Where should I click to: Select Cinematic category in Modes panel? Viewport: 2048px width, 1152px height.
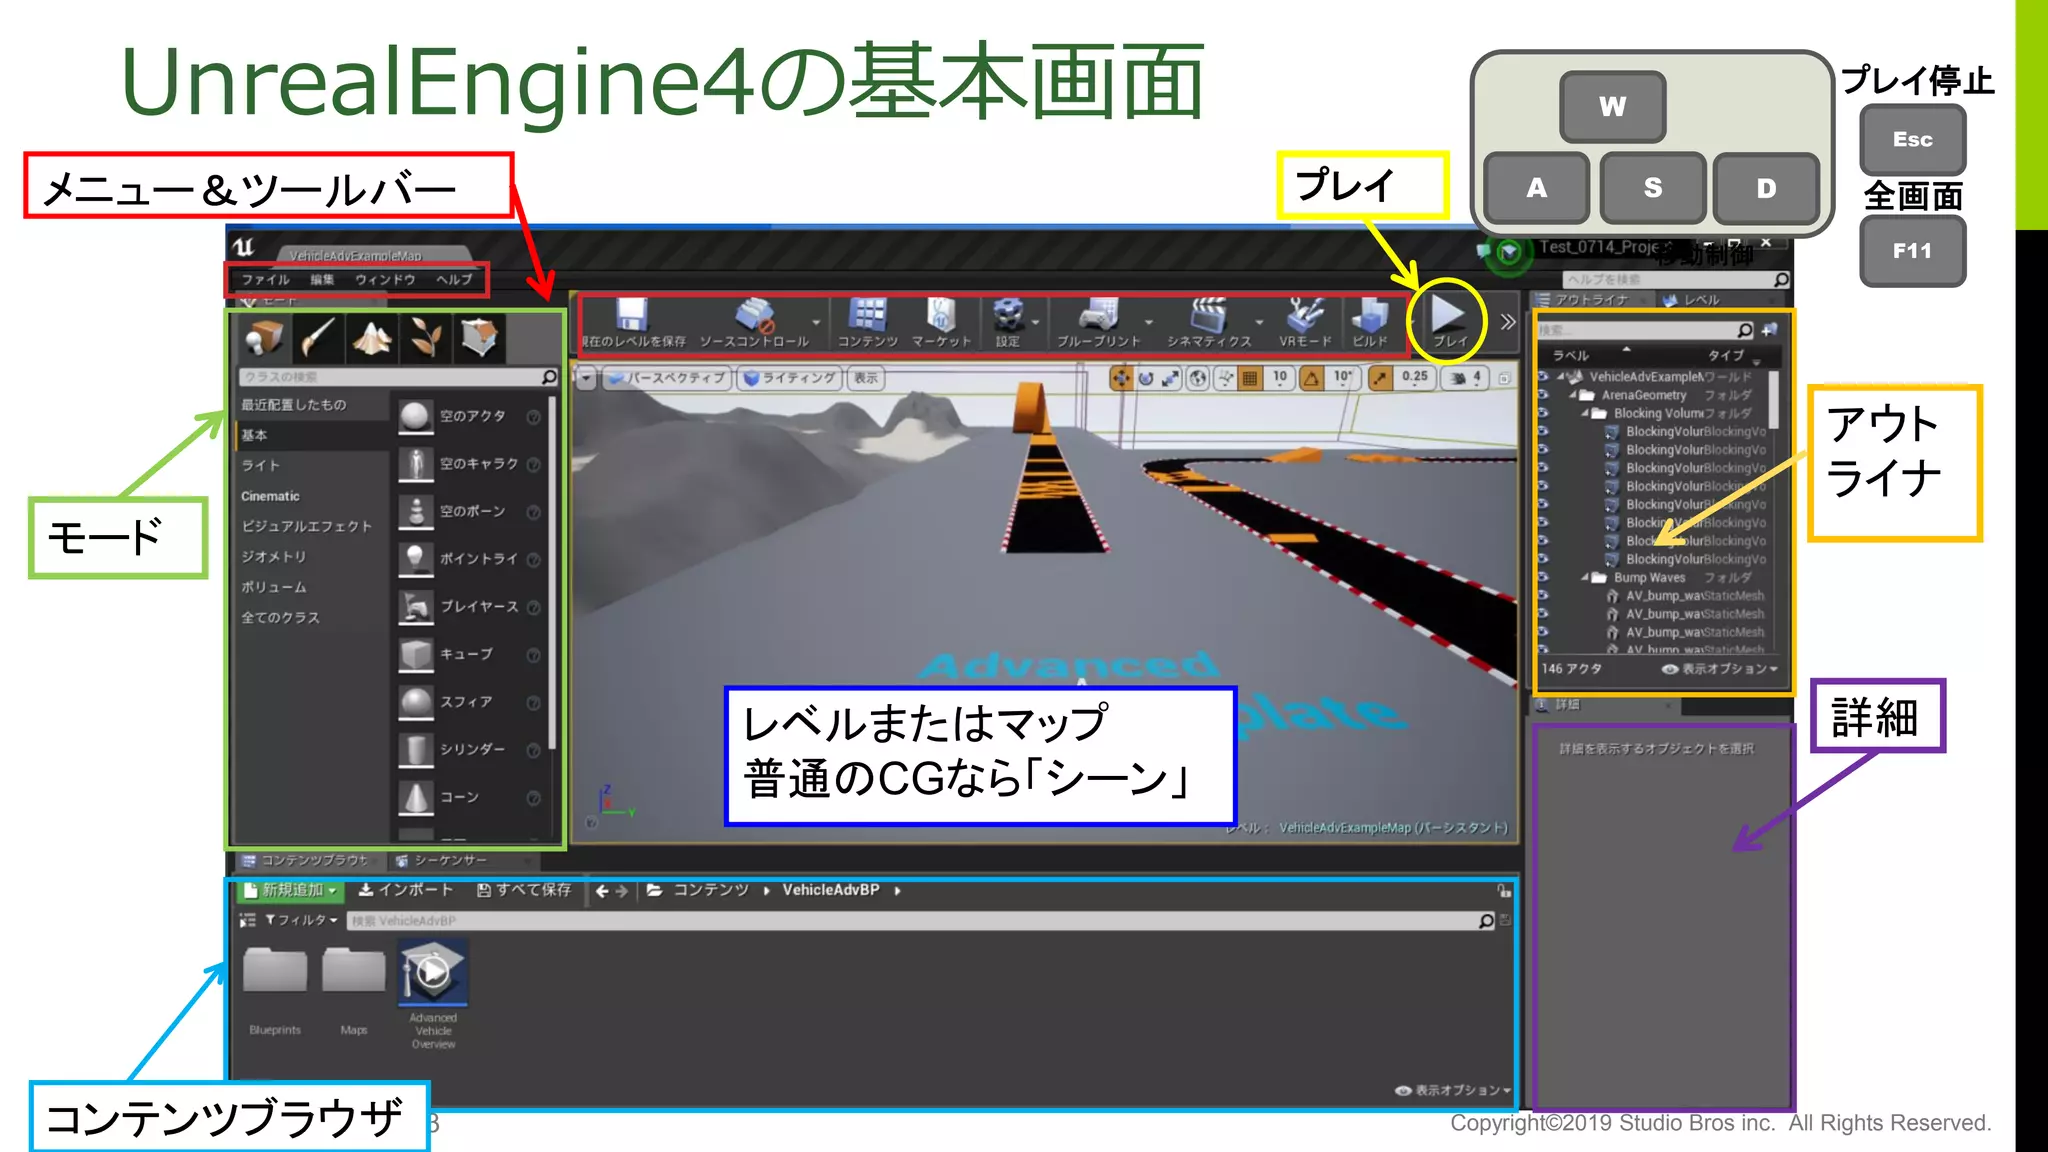coord(270,496)
